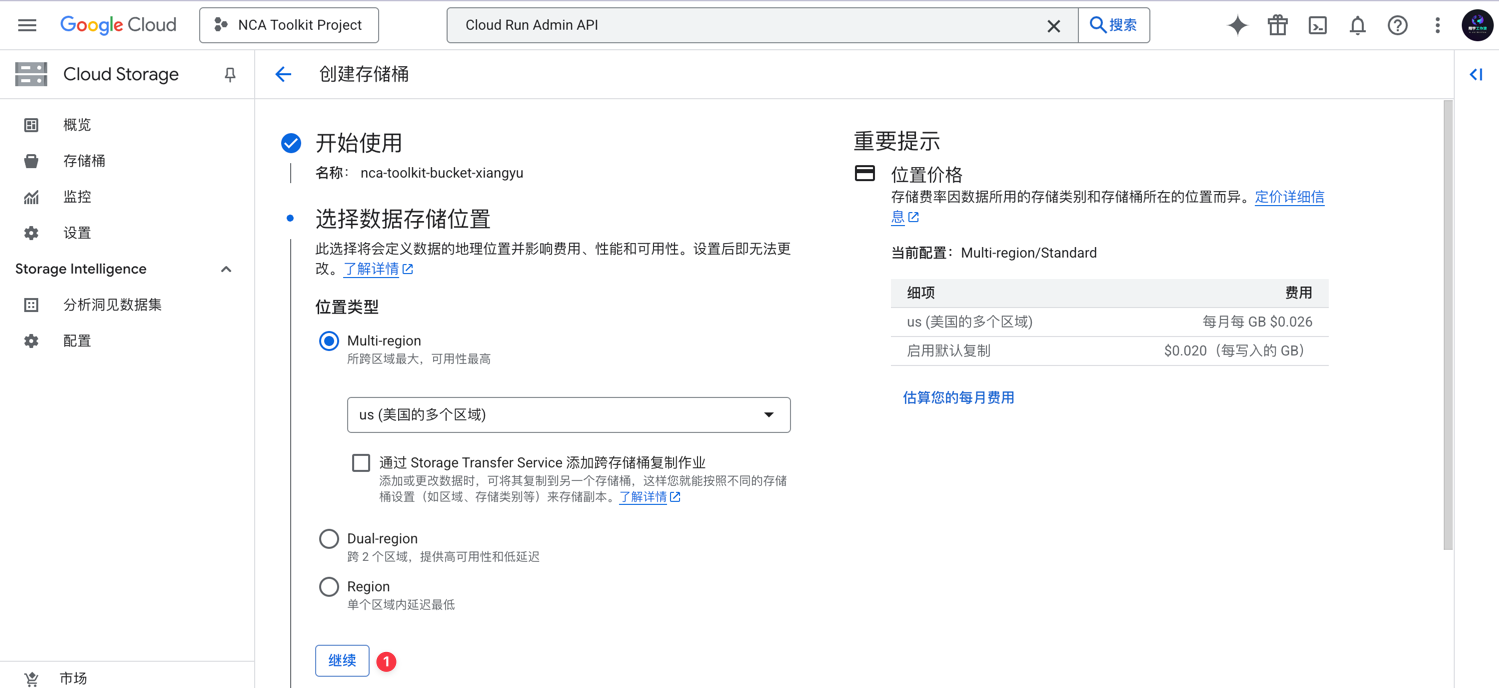
Task: Clear the search box with the X
Action: 1054,25
